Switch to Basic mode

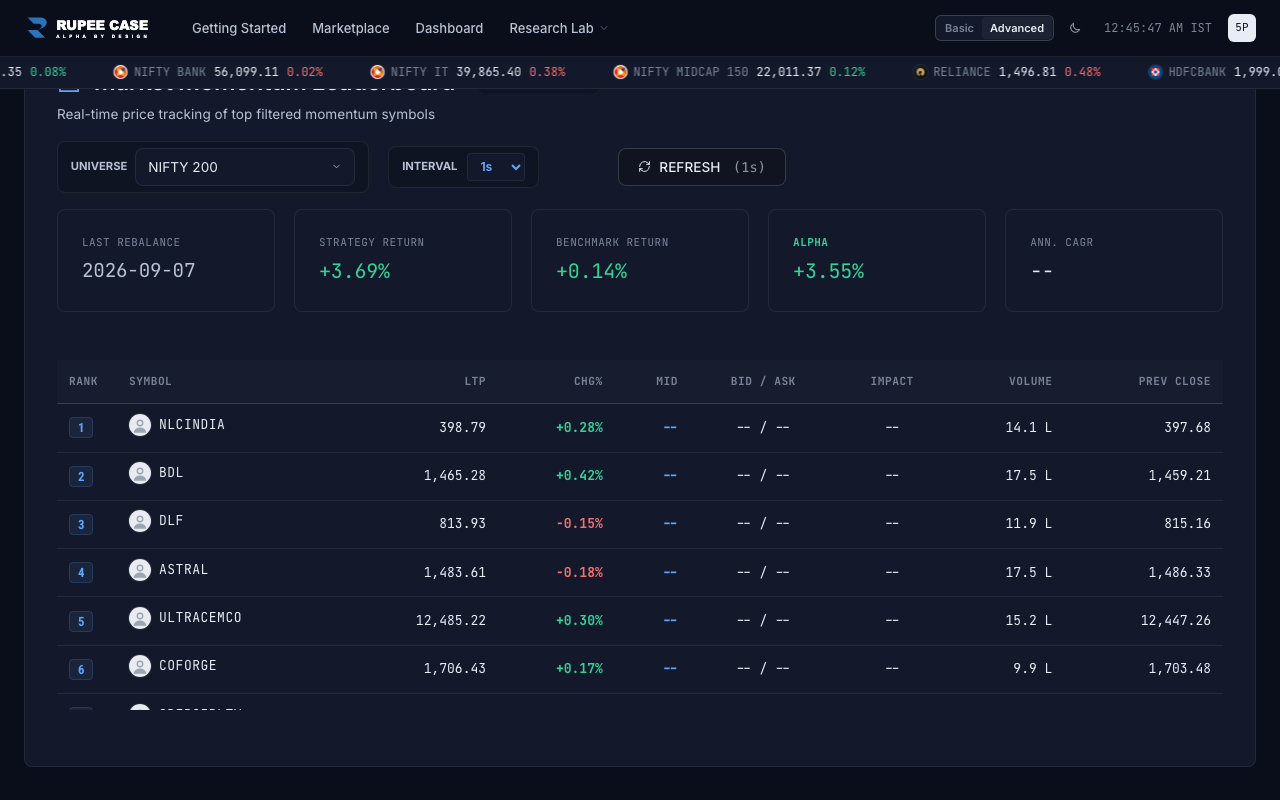[959, 28]
